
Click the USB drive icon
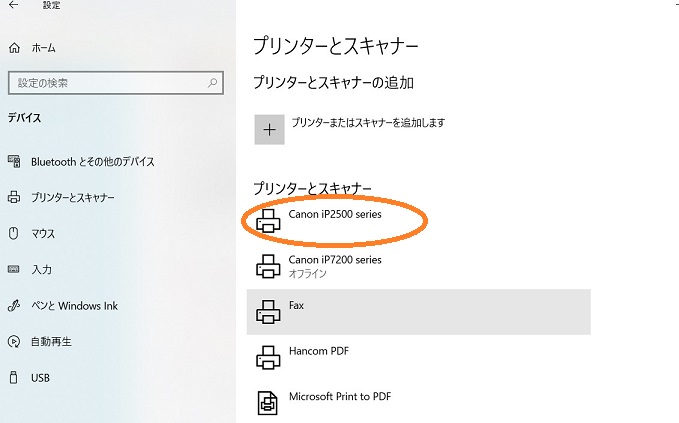coord(14,378)
